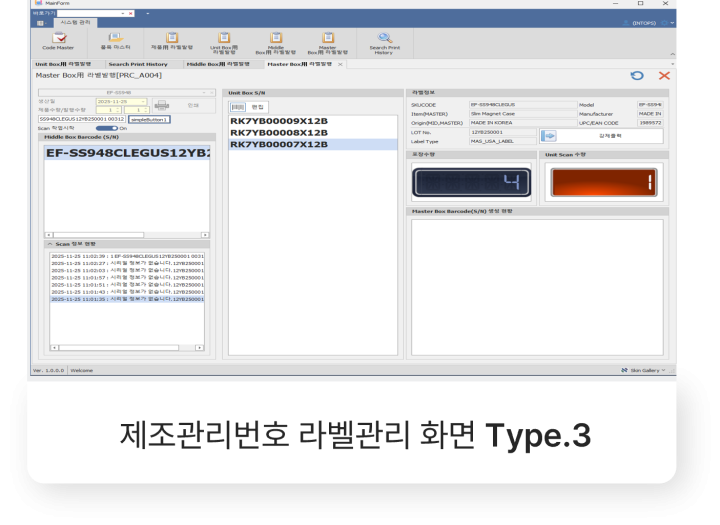Expand the Skin Gallery dropdown arrow
This screenshot has height=525, width=720.
pyautogui.click(x=663, y=370)
